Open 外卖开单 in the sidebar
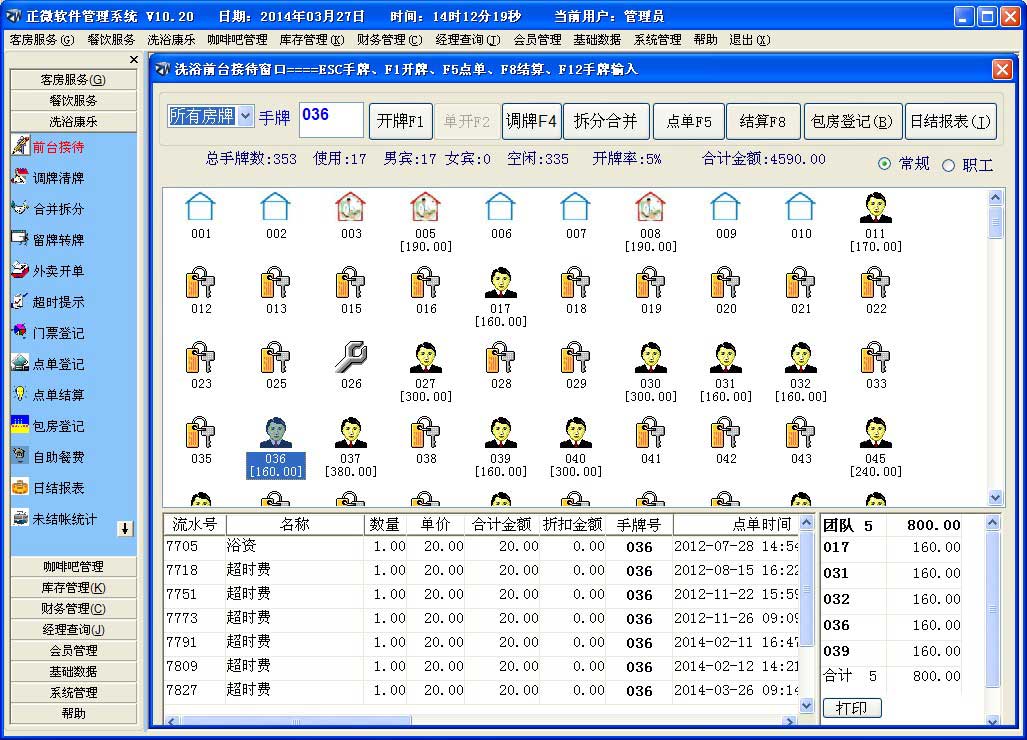Image resolution: width=1027 pixels, height=740 pixels. pos(21,270)
